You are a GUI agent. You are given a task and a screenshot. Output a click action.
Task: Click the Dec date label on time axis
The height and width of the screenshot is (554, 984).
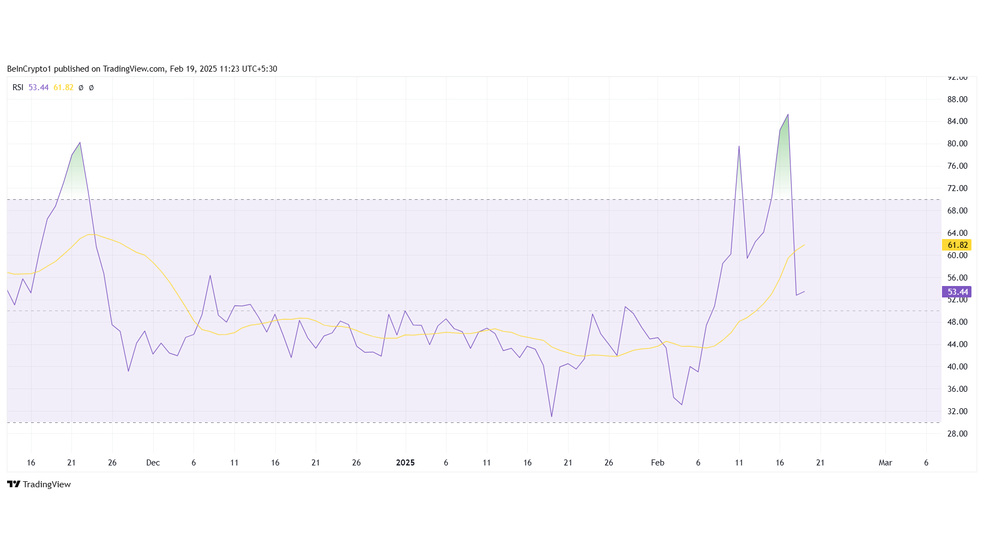click(x=152, y=463)
